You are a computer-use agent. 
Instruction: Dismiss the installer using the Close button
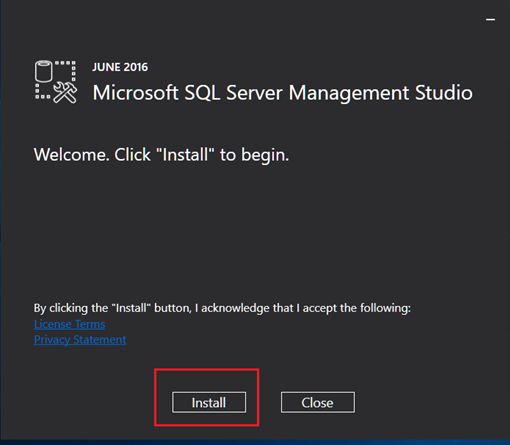click(318, 402)
